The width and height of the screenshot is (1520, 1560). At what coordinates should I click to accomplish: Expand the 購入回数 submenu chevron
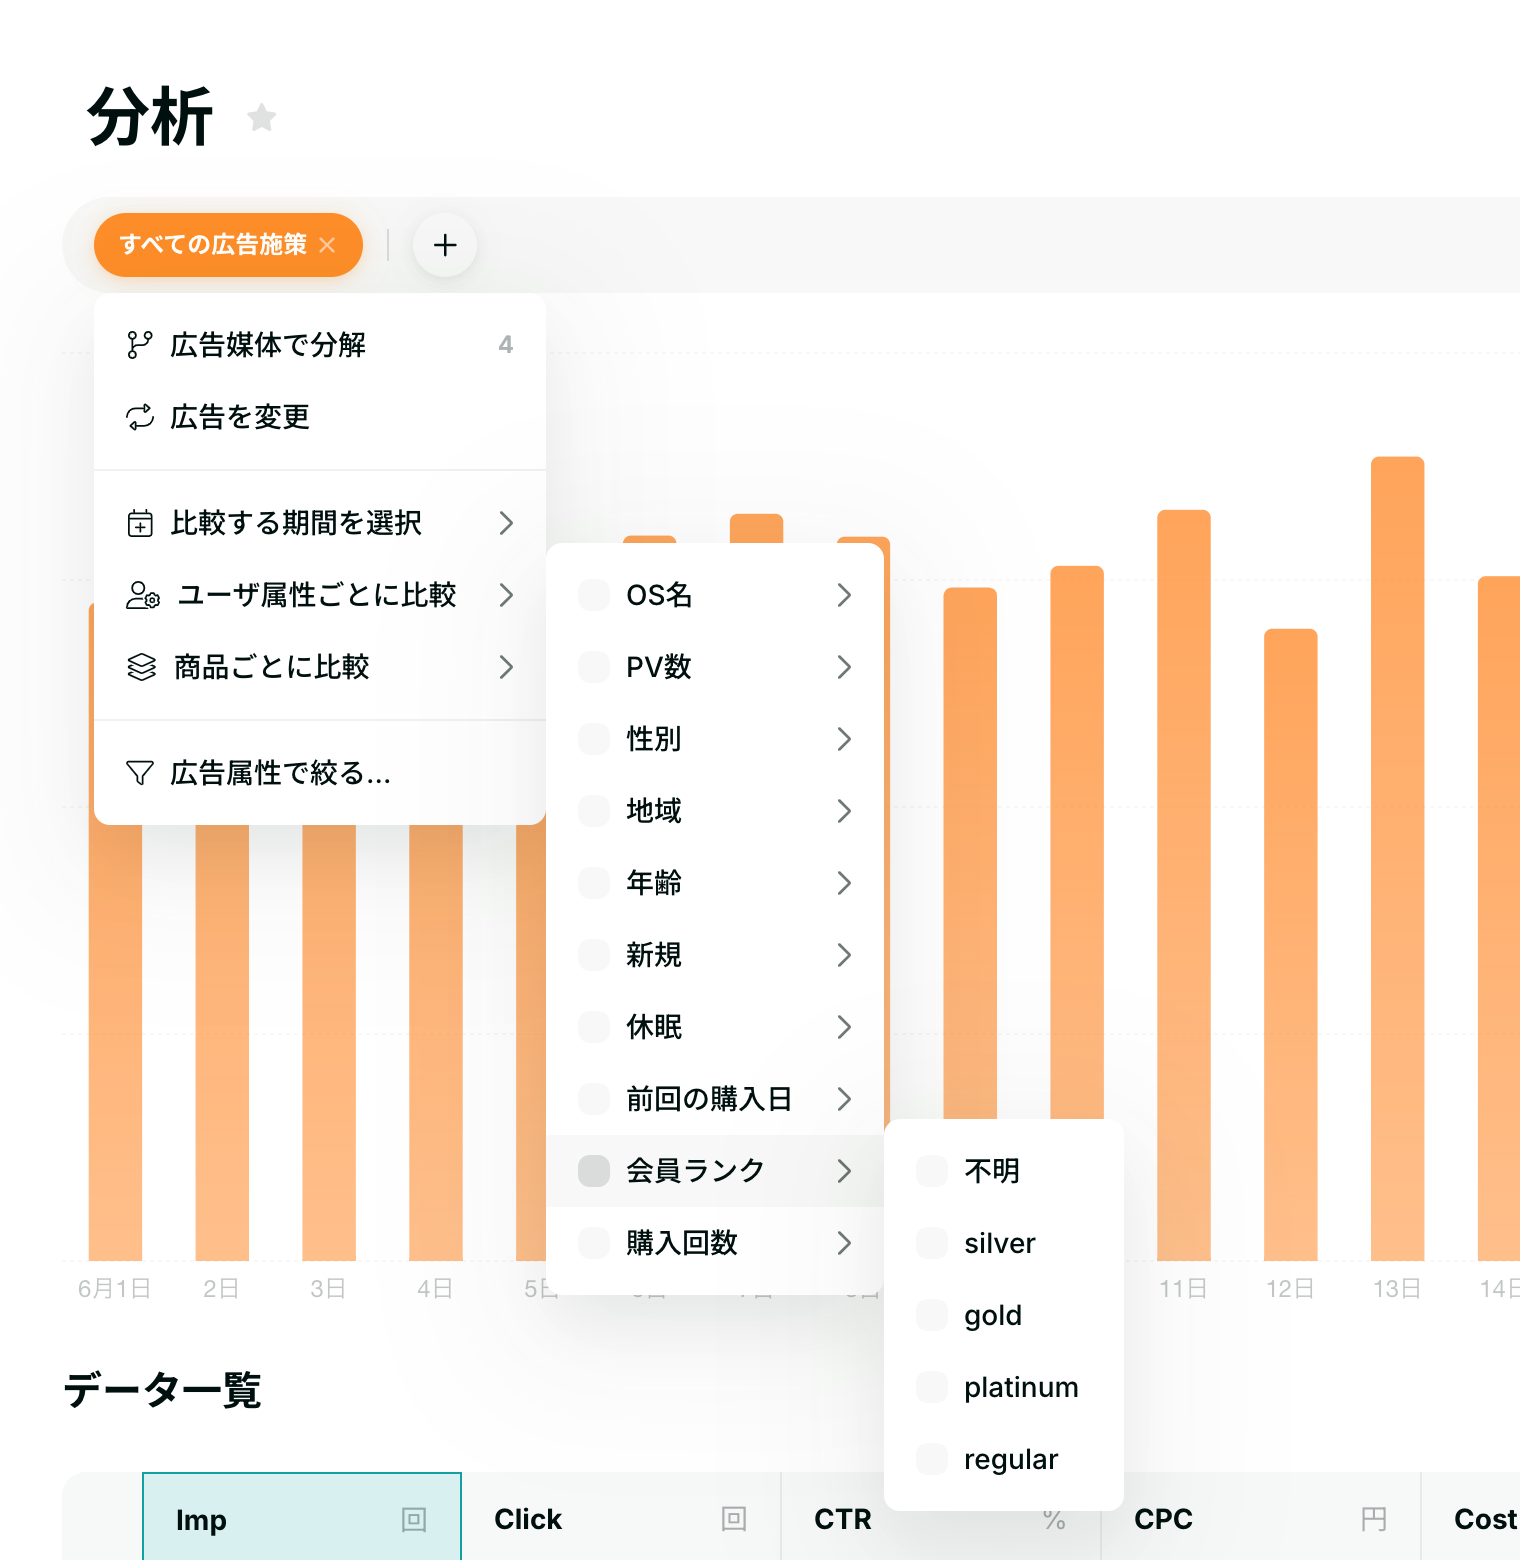coord(844,1243)
